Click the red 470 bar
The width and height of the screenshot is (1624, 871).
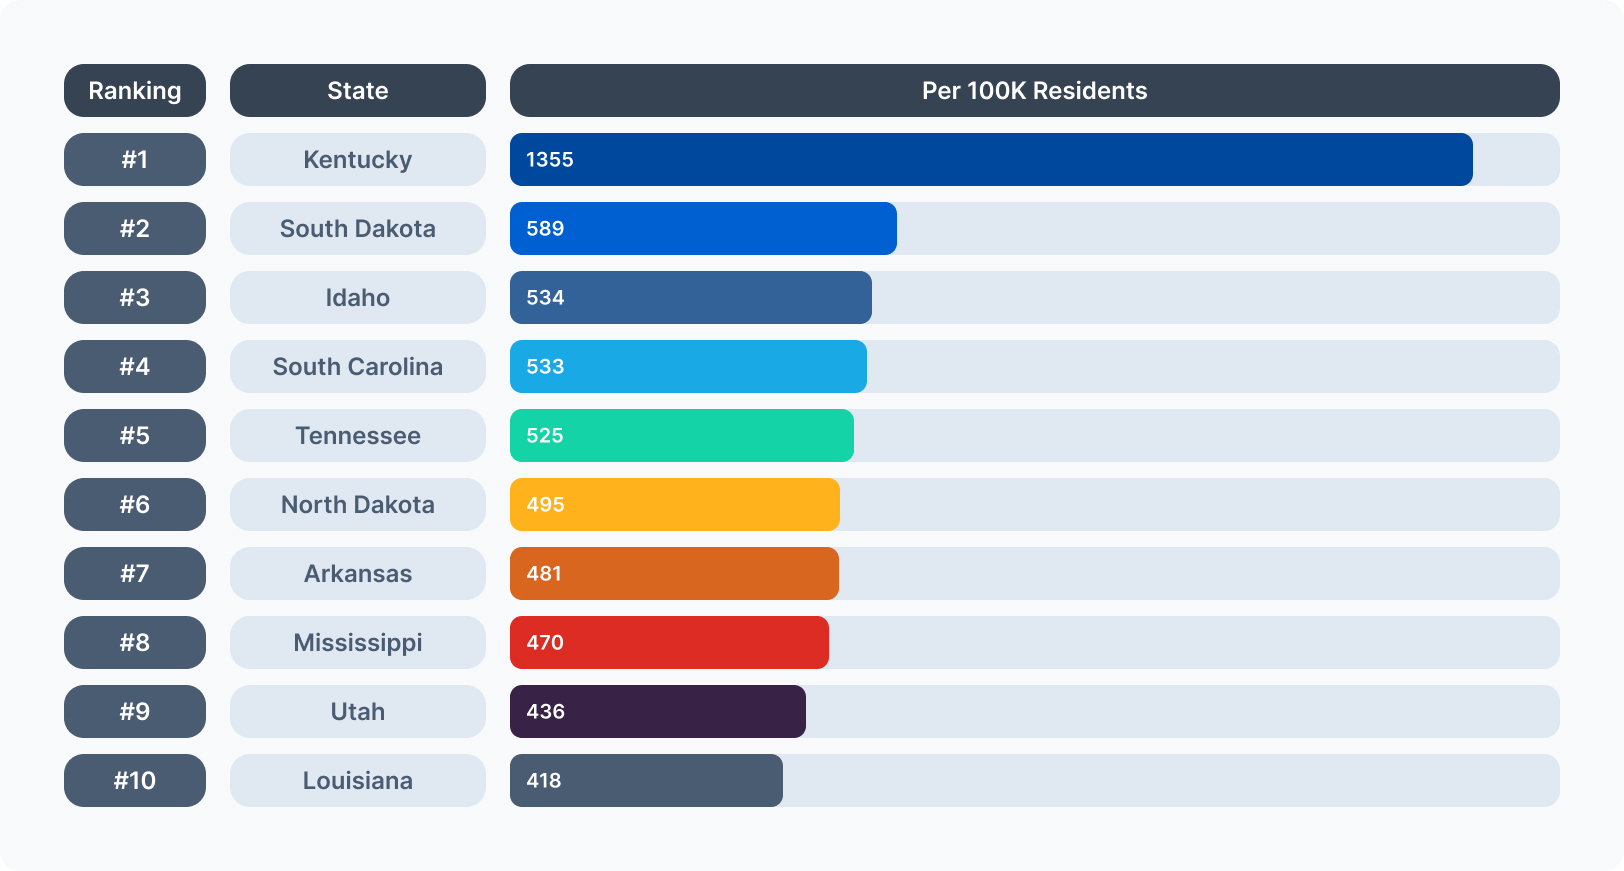(x=669, y=643)
